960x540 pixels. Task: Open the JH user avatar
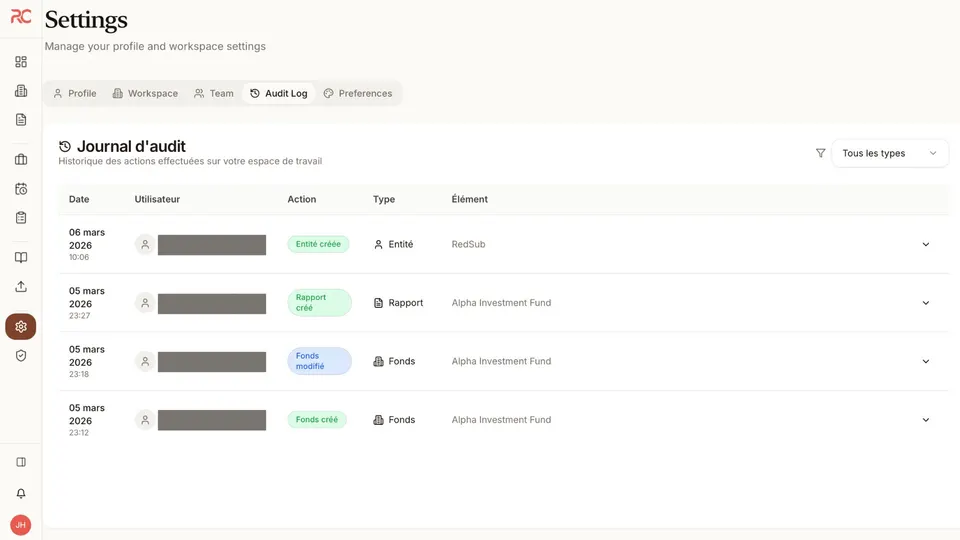pyautogui.click(x=21, y=525)
